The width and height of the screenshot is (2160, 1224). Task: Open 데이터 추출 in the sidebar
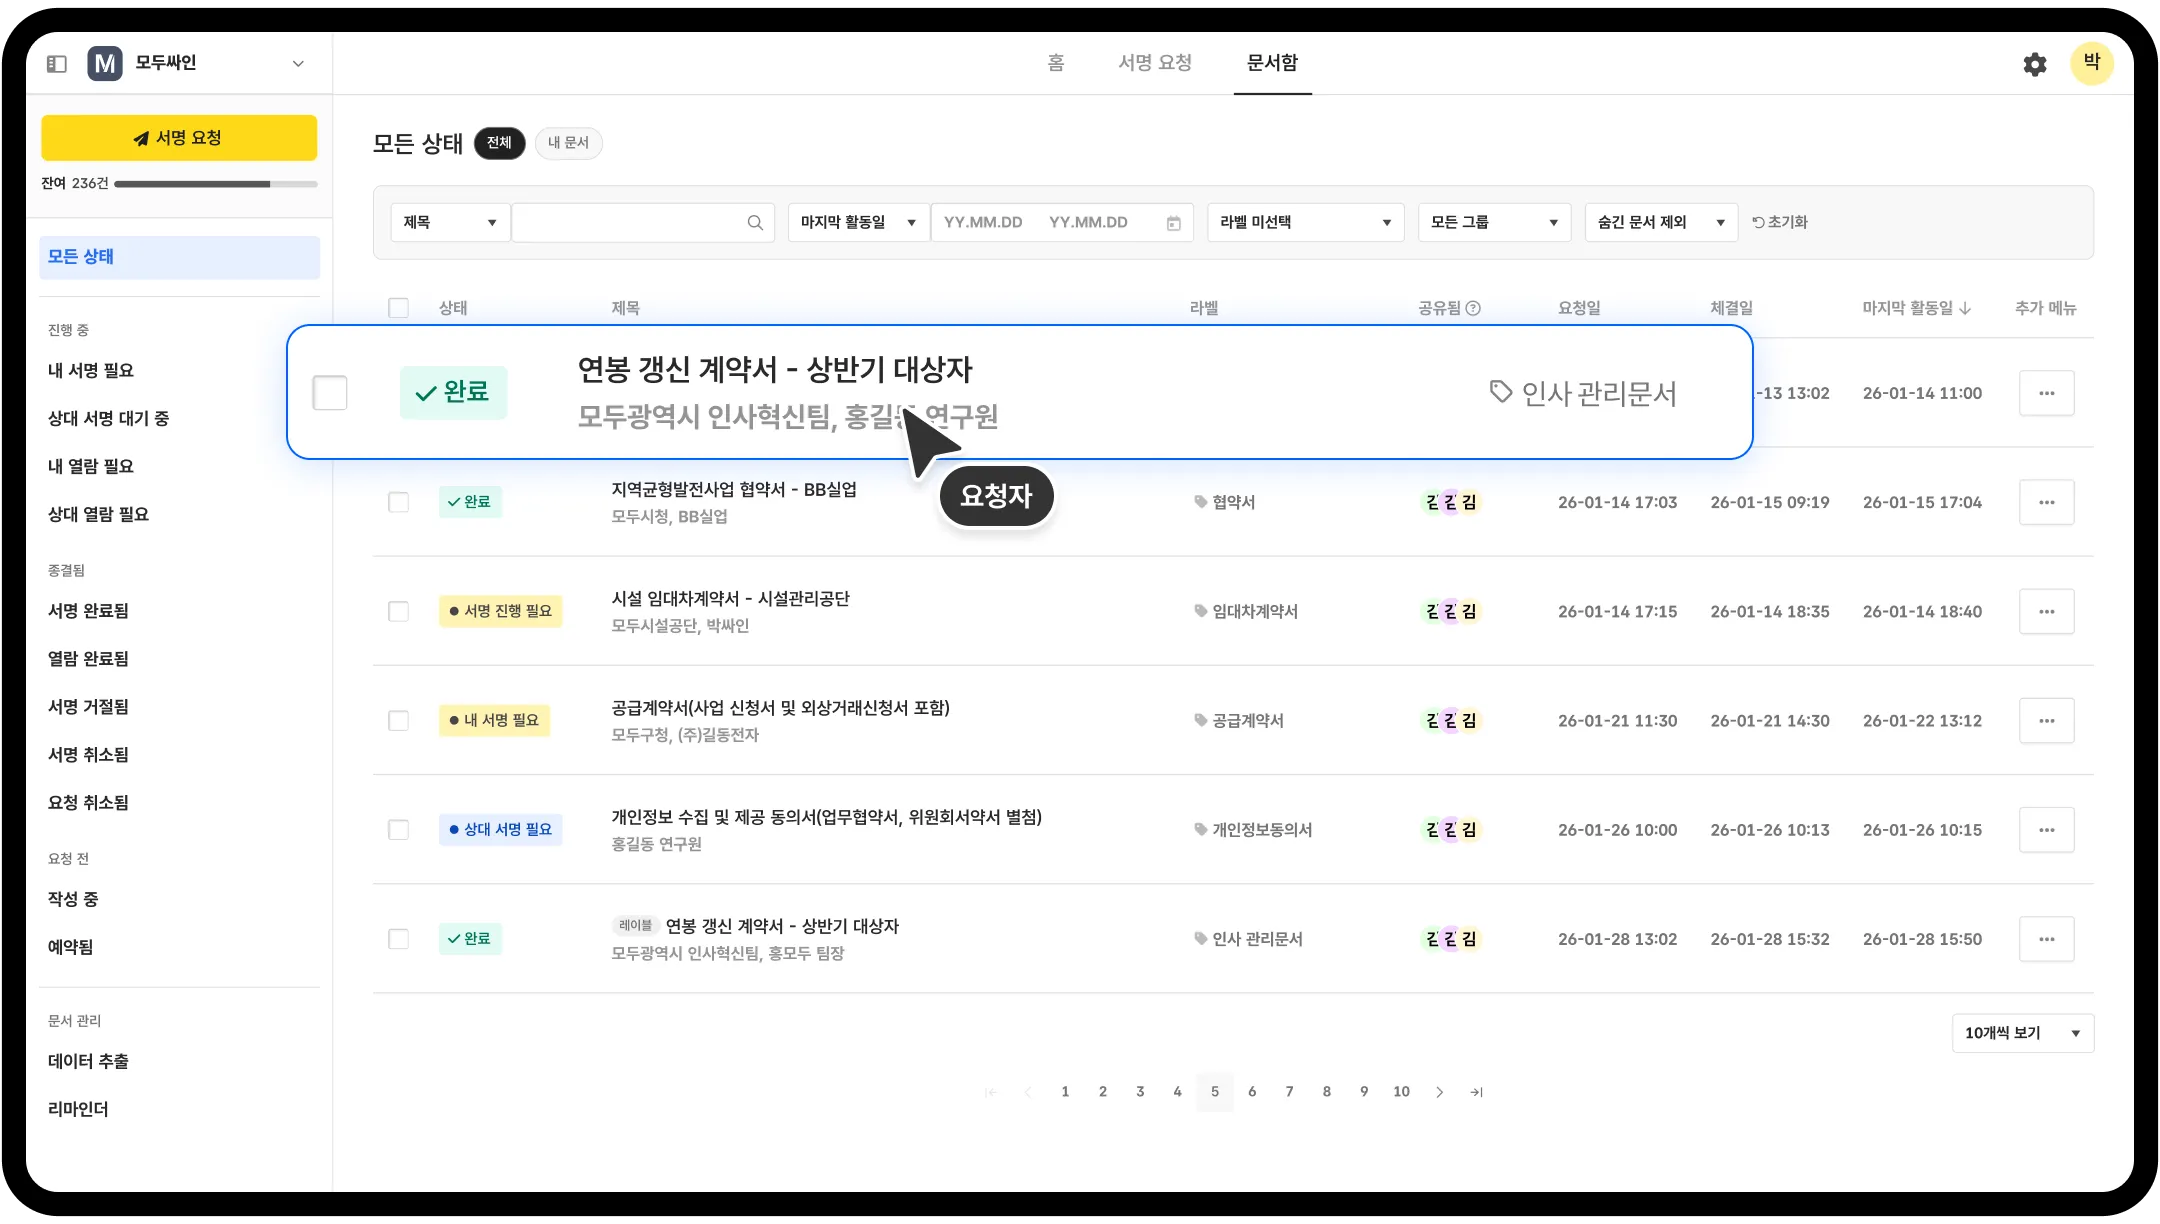pos(88,1061)
